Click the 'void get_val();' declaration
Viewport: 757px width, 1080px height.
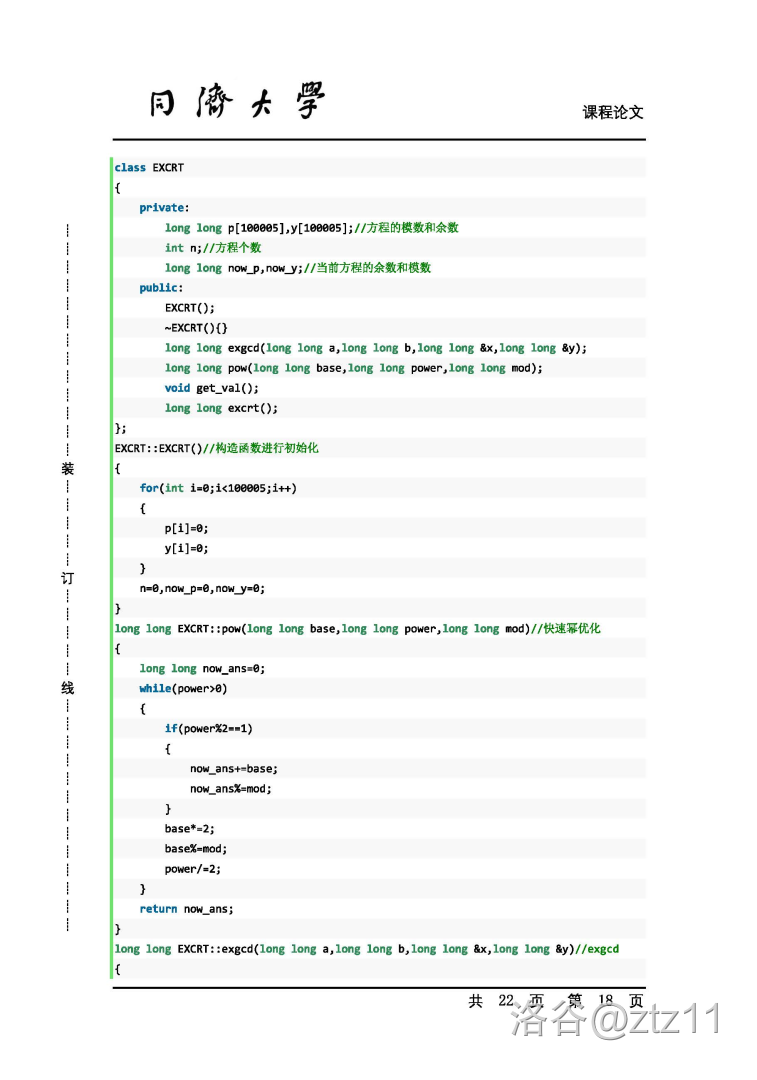[211, 388]
